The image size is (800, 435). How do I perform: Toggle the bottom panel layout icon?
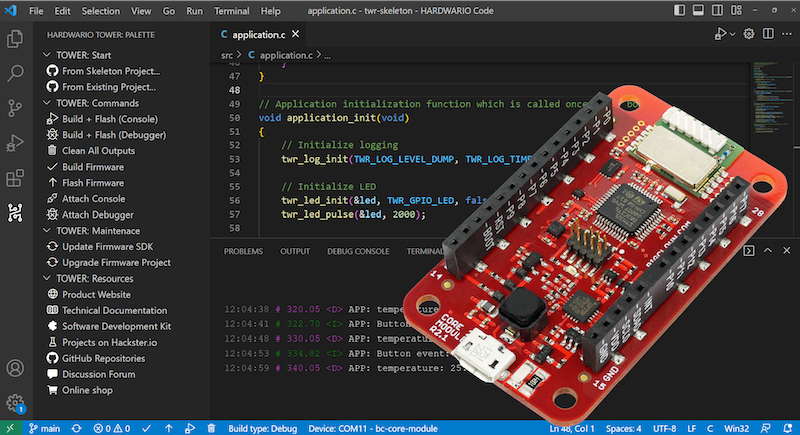[698, 10]
